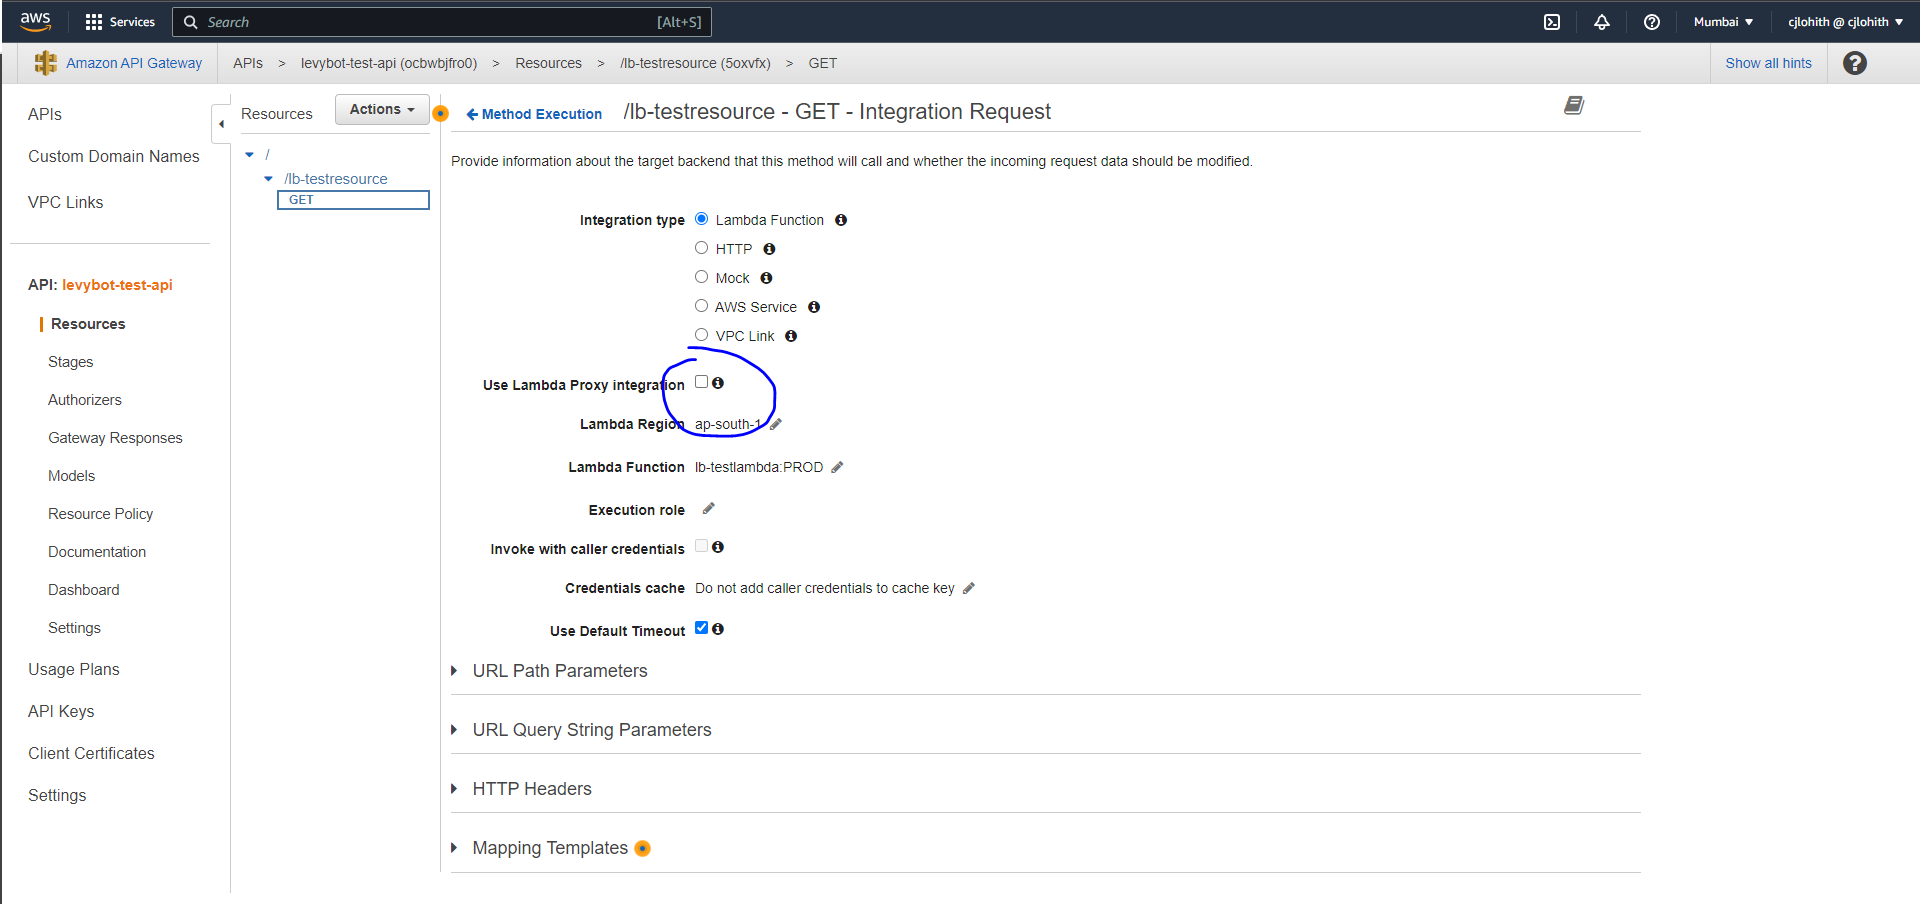Edit the Lambda Function pencil icon
Image resolution: width=1920 pixels, height=904 pixels.
point(837,467)
